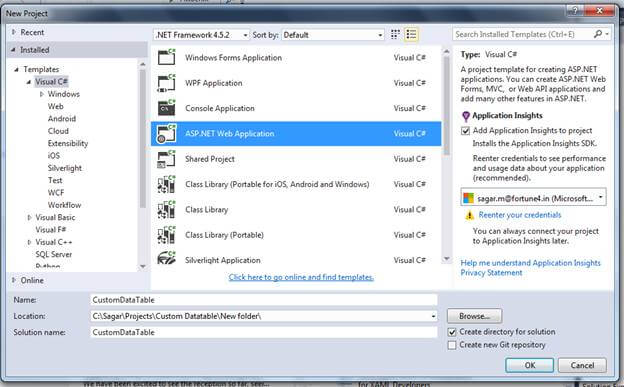
Task: Click the search magnifier icon
Action: pos(598,34)
